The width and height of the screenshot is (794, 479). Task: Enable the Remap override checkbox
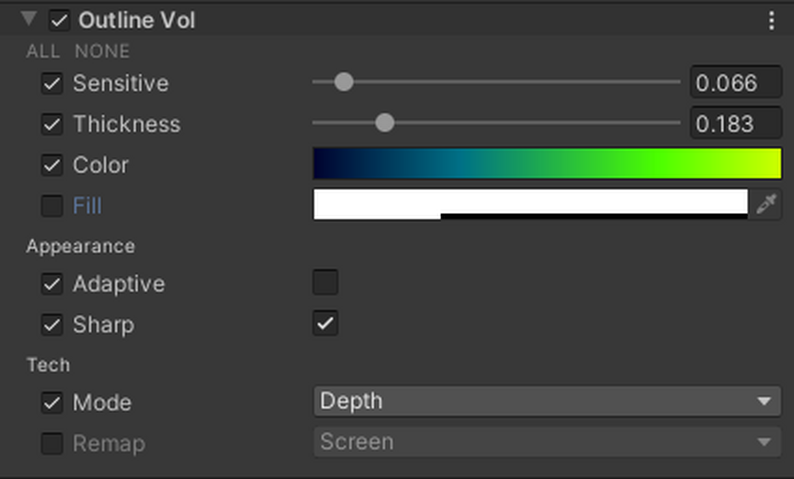[x=52, y=443]
